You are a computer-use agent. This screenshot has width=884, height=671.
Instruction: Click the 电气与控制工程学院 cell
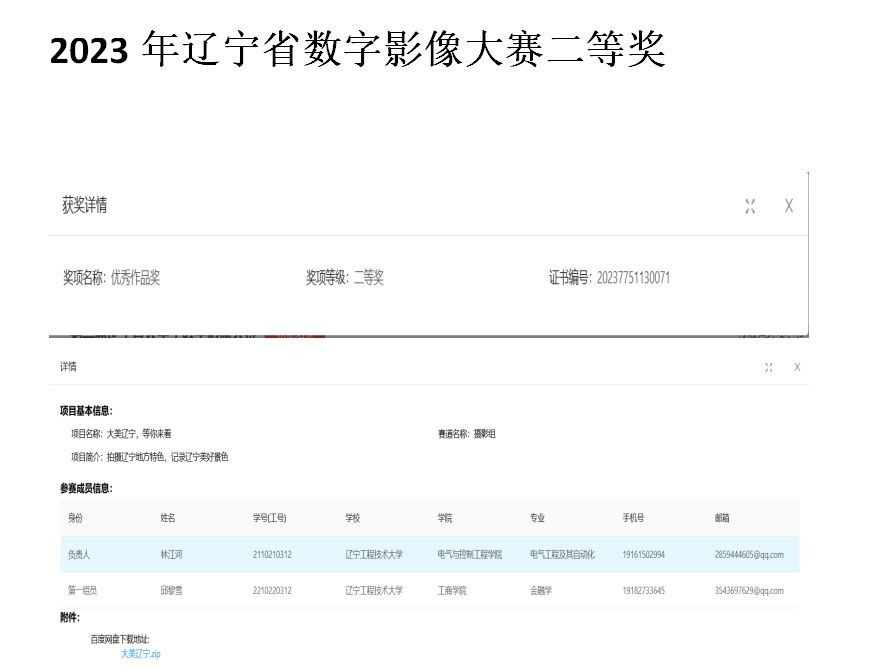coord(470,554)
